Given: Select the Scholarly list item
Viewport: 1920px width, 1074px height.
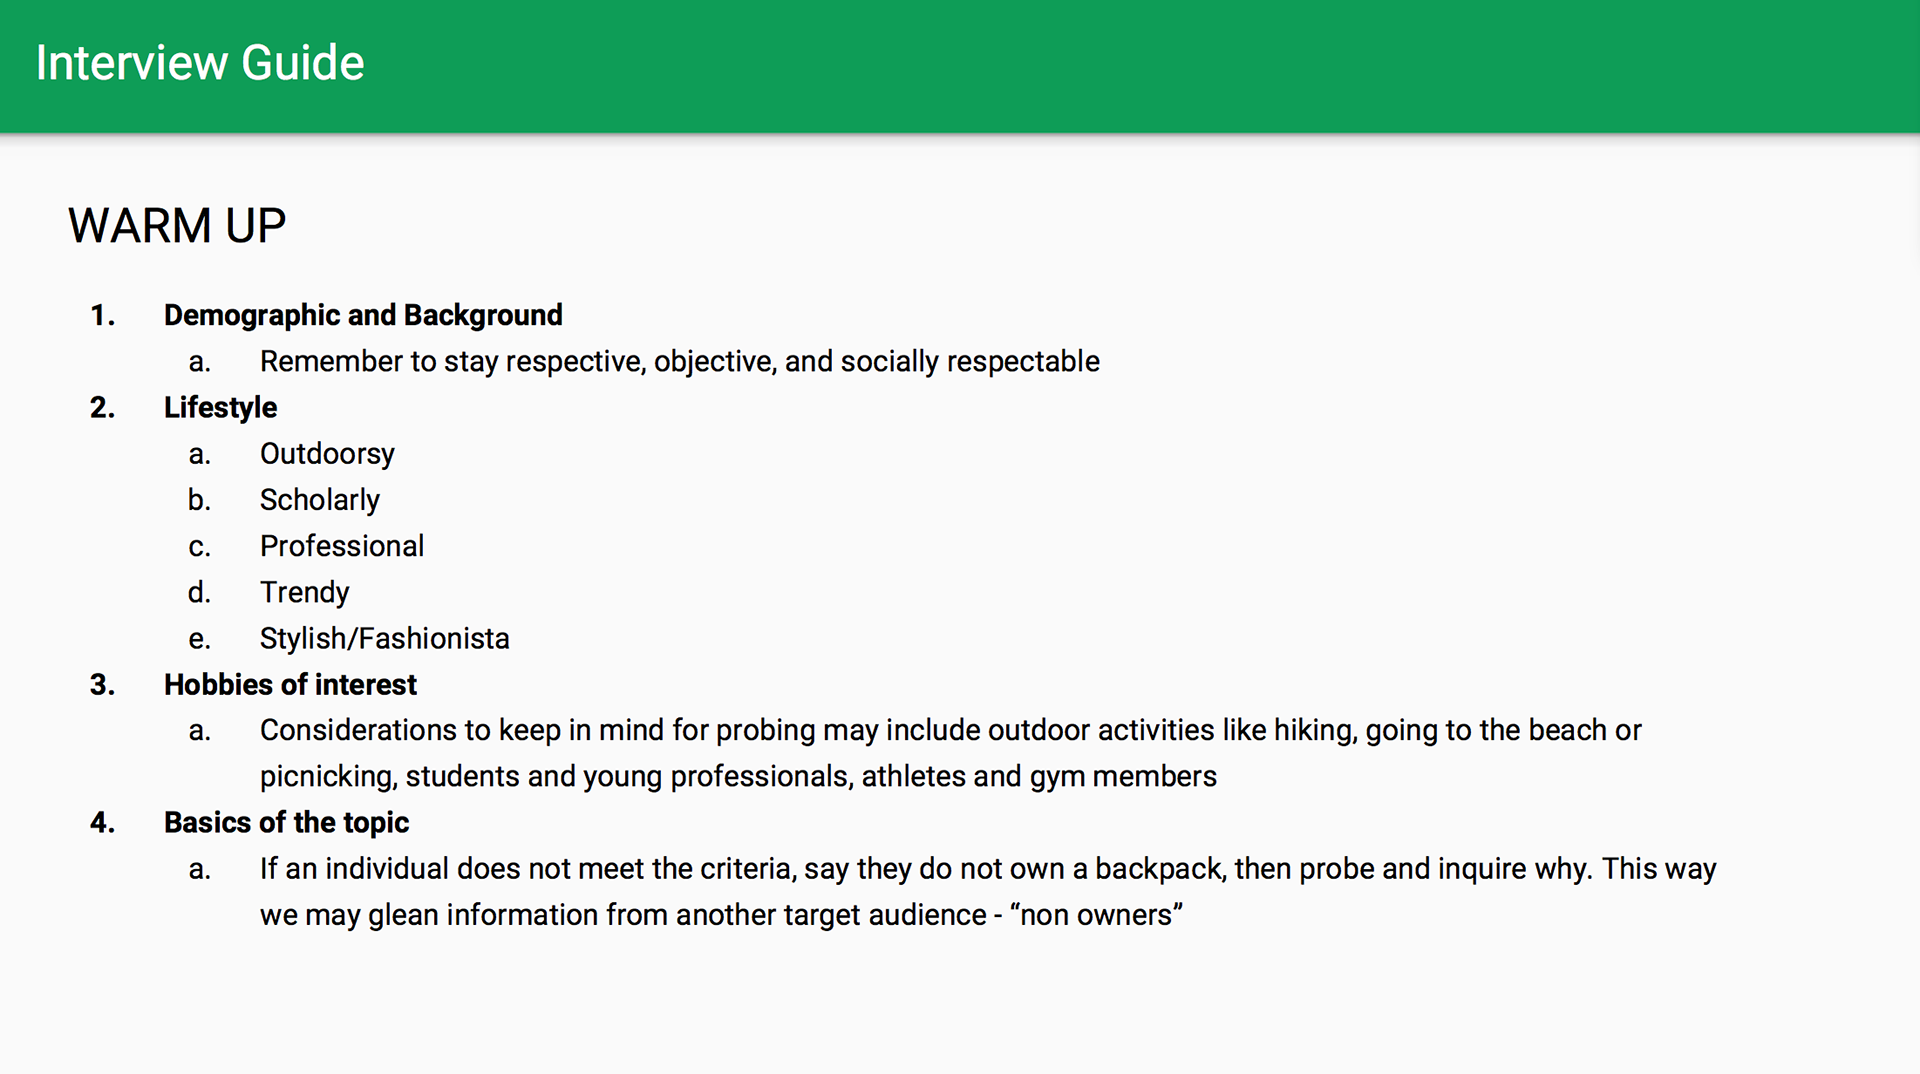Looking at the screenshot, I should [320, 500].
